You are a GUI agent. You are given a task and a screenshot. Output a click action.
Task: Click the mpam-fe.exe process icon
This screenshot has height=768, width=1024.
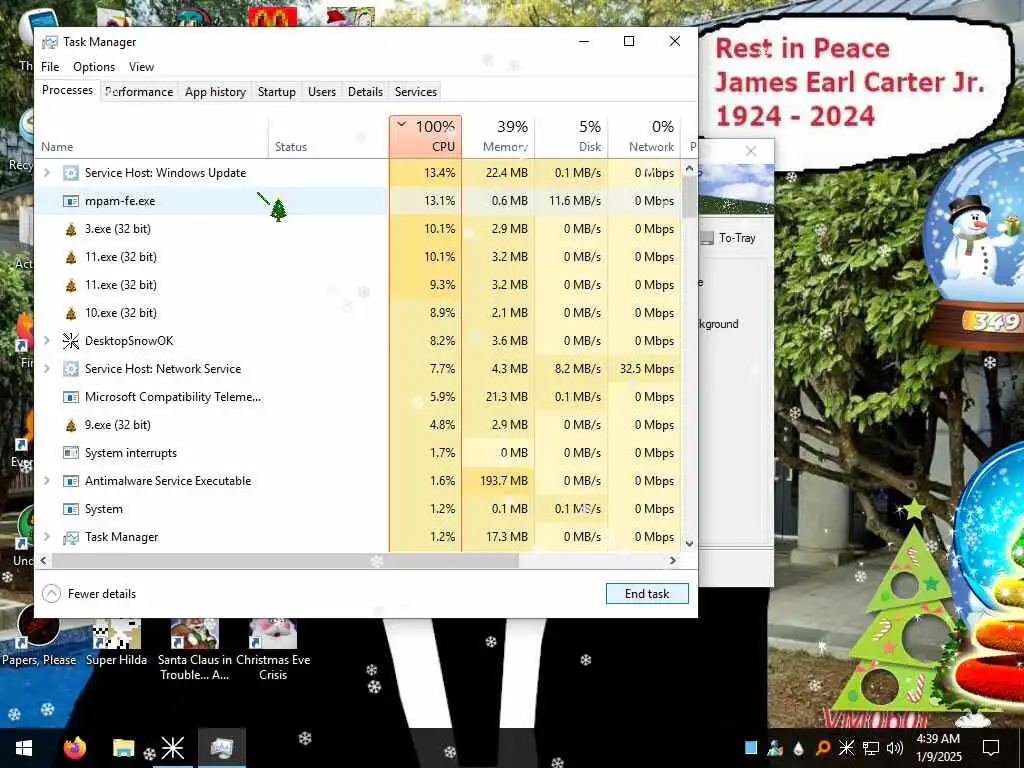tap(71, 201)
